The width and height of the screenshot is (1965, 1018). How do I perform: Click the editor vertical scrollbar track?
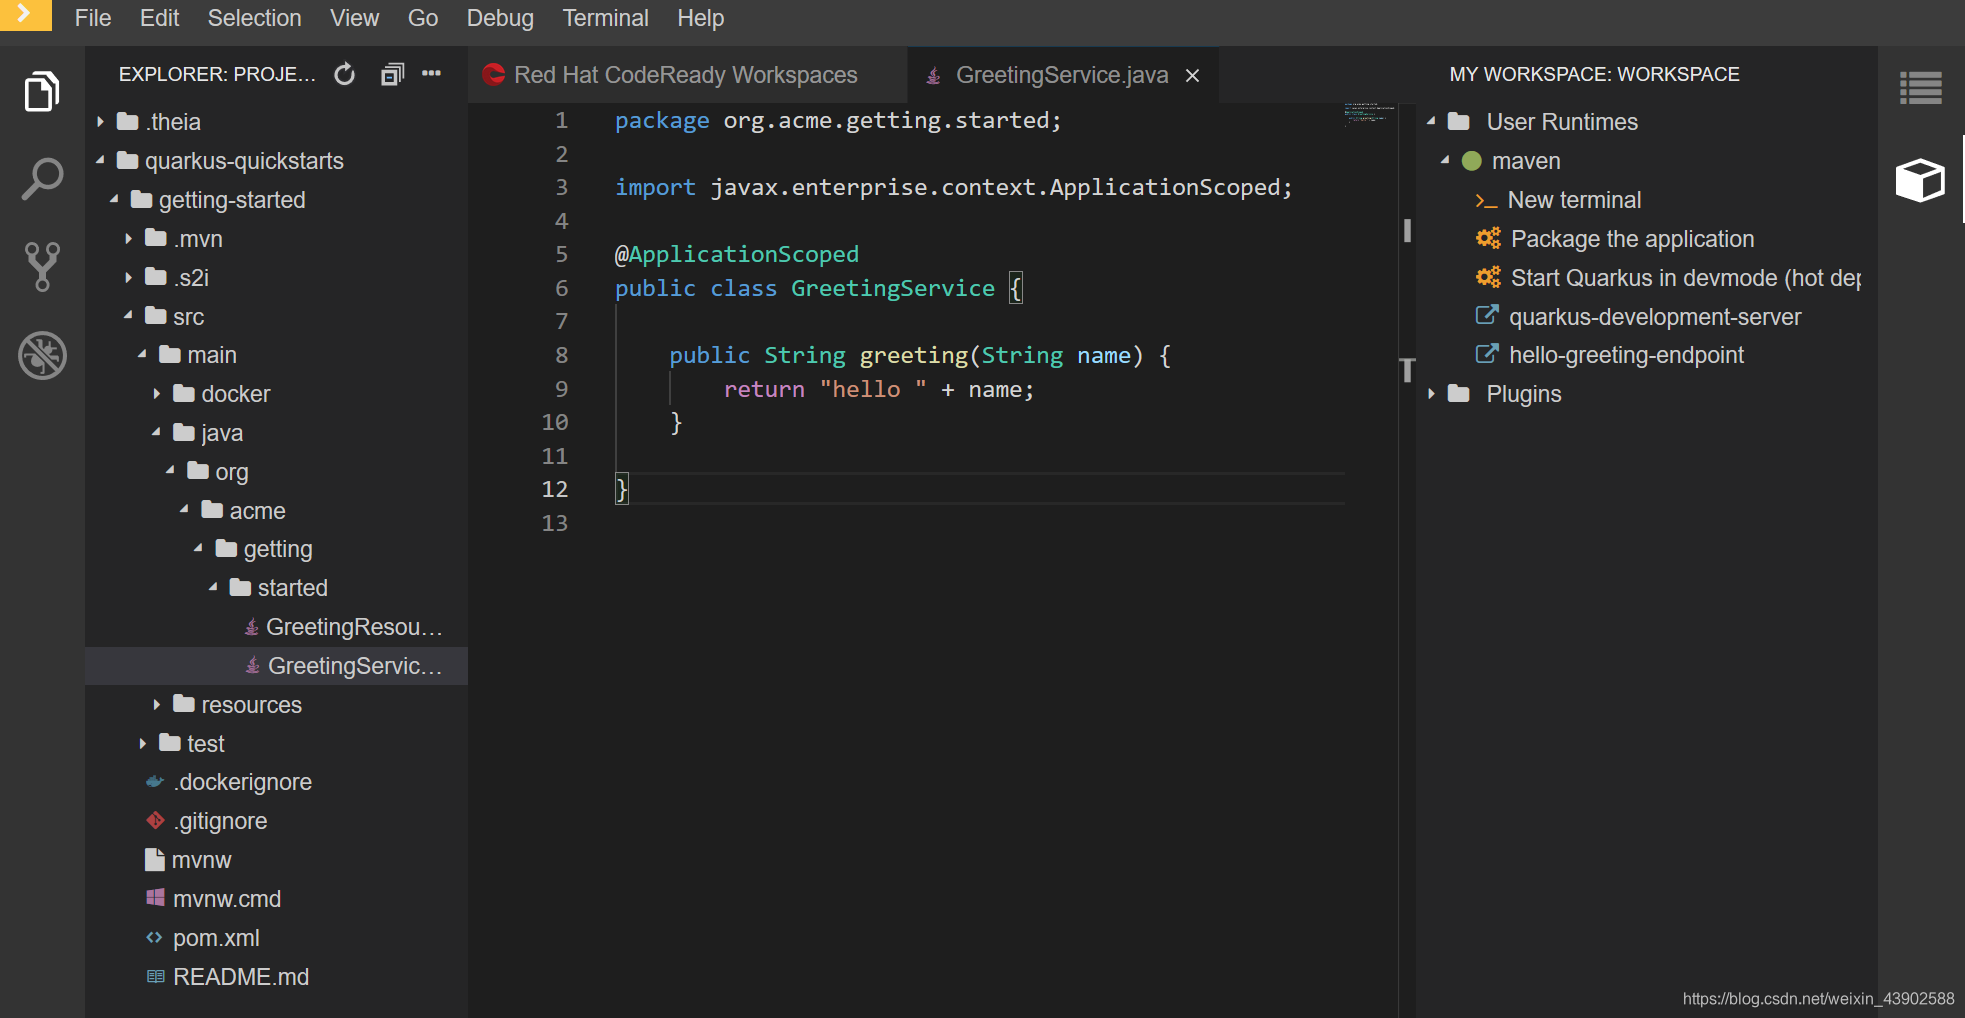1407,560
